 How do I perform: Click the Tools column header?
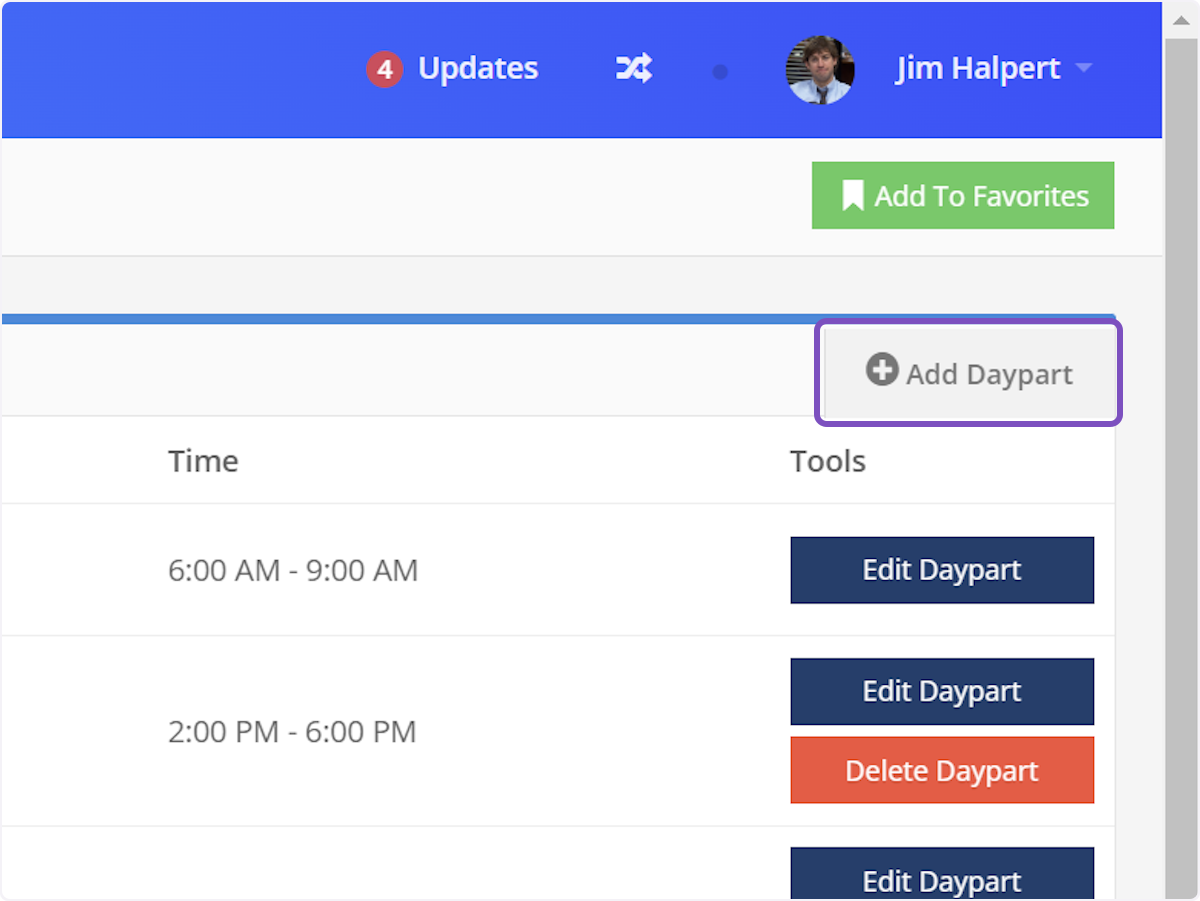(827, 461)
